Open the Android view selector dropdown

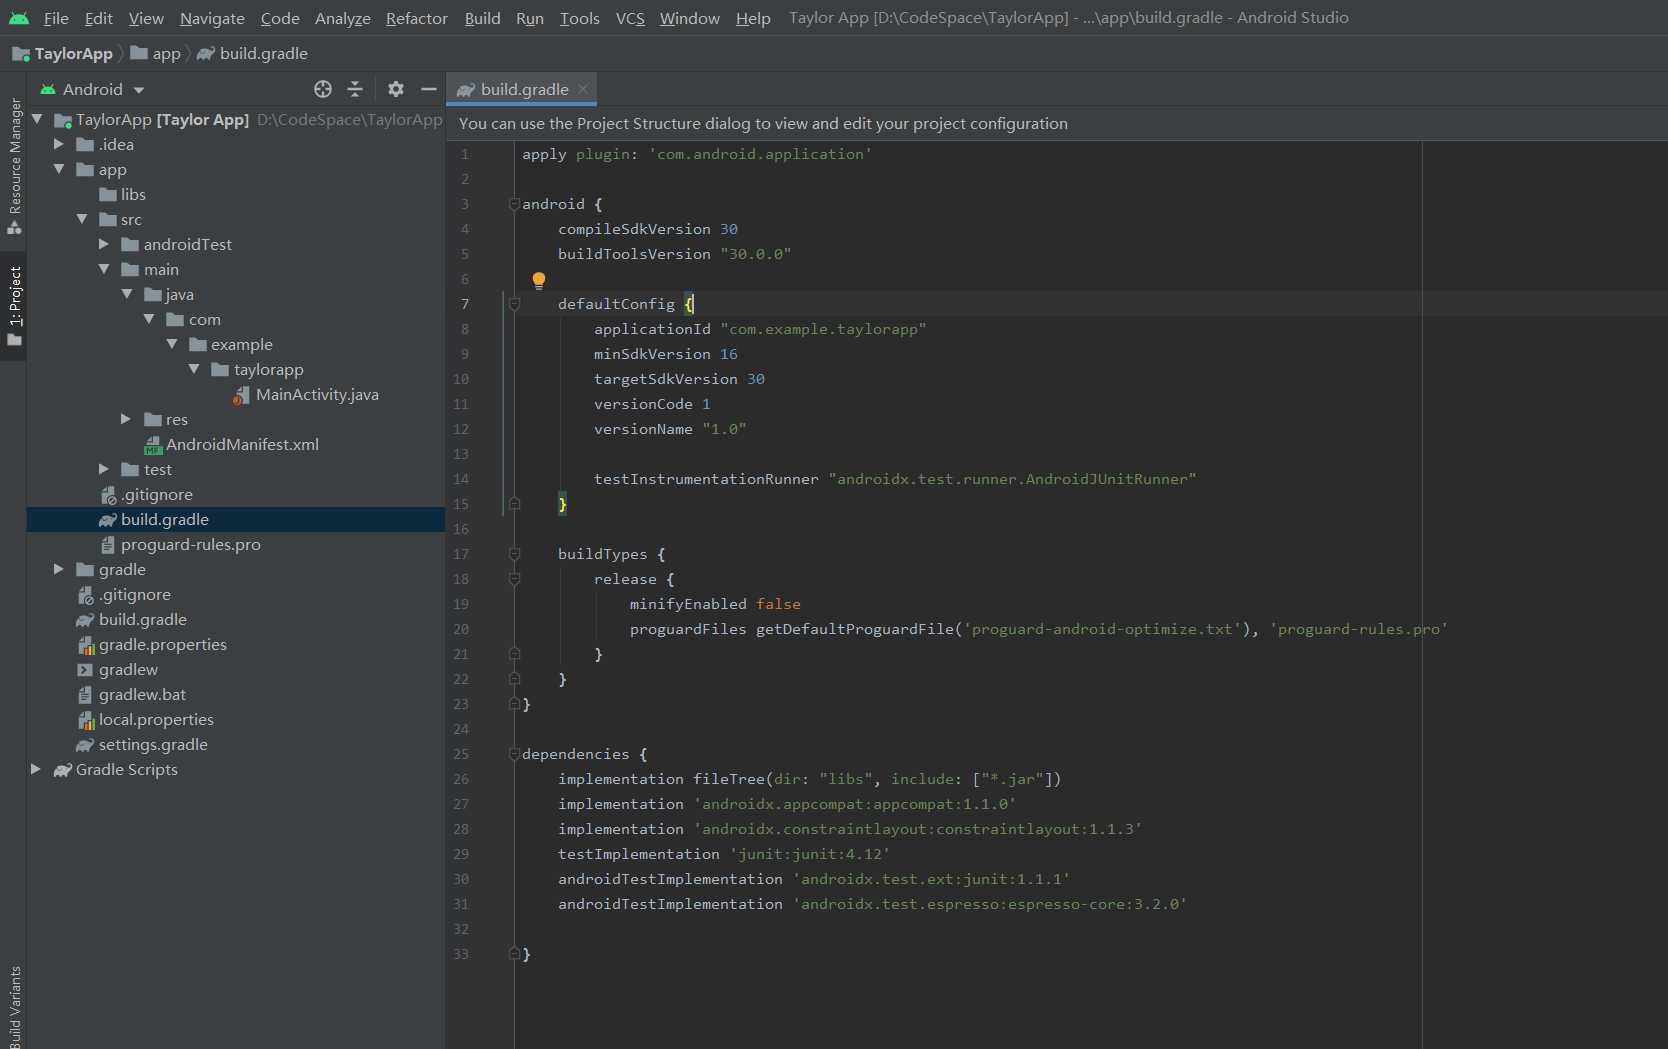(93, 89)
